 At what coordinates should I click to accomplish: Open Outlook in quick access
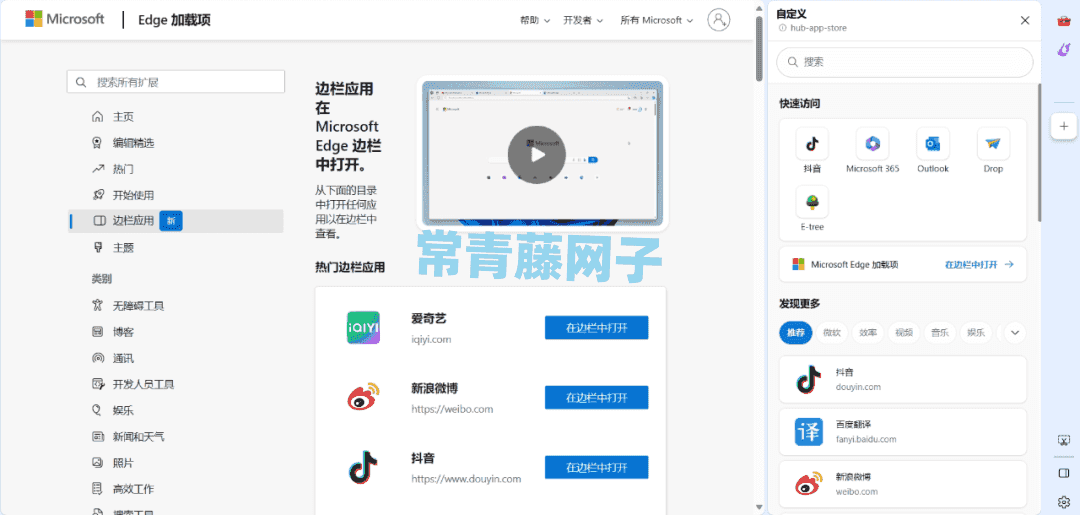(933, 151)
